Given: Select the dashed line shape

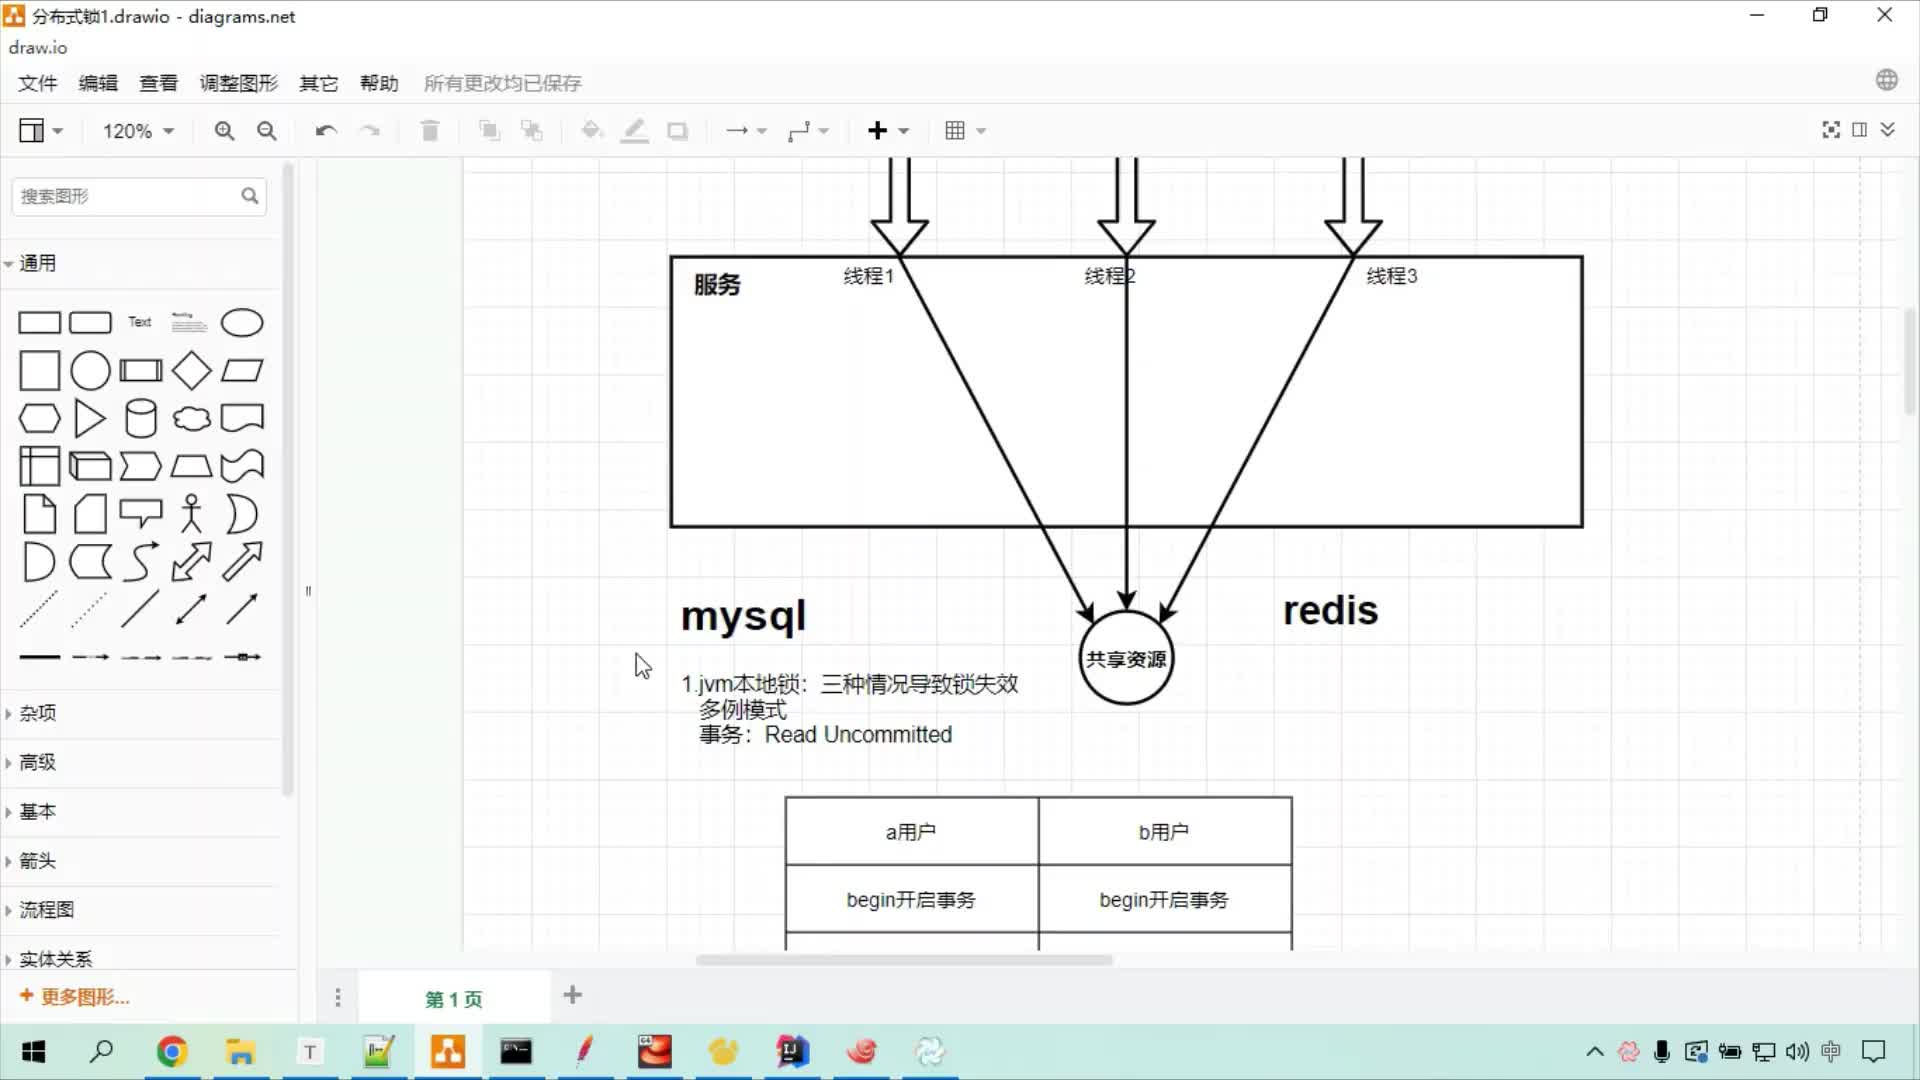Looking at the screenshot, I should [x=39, y=609].
